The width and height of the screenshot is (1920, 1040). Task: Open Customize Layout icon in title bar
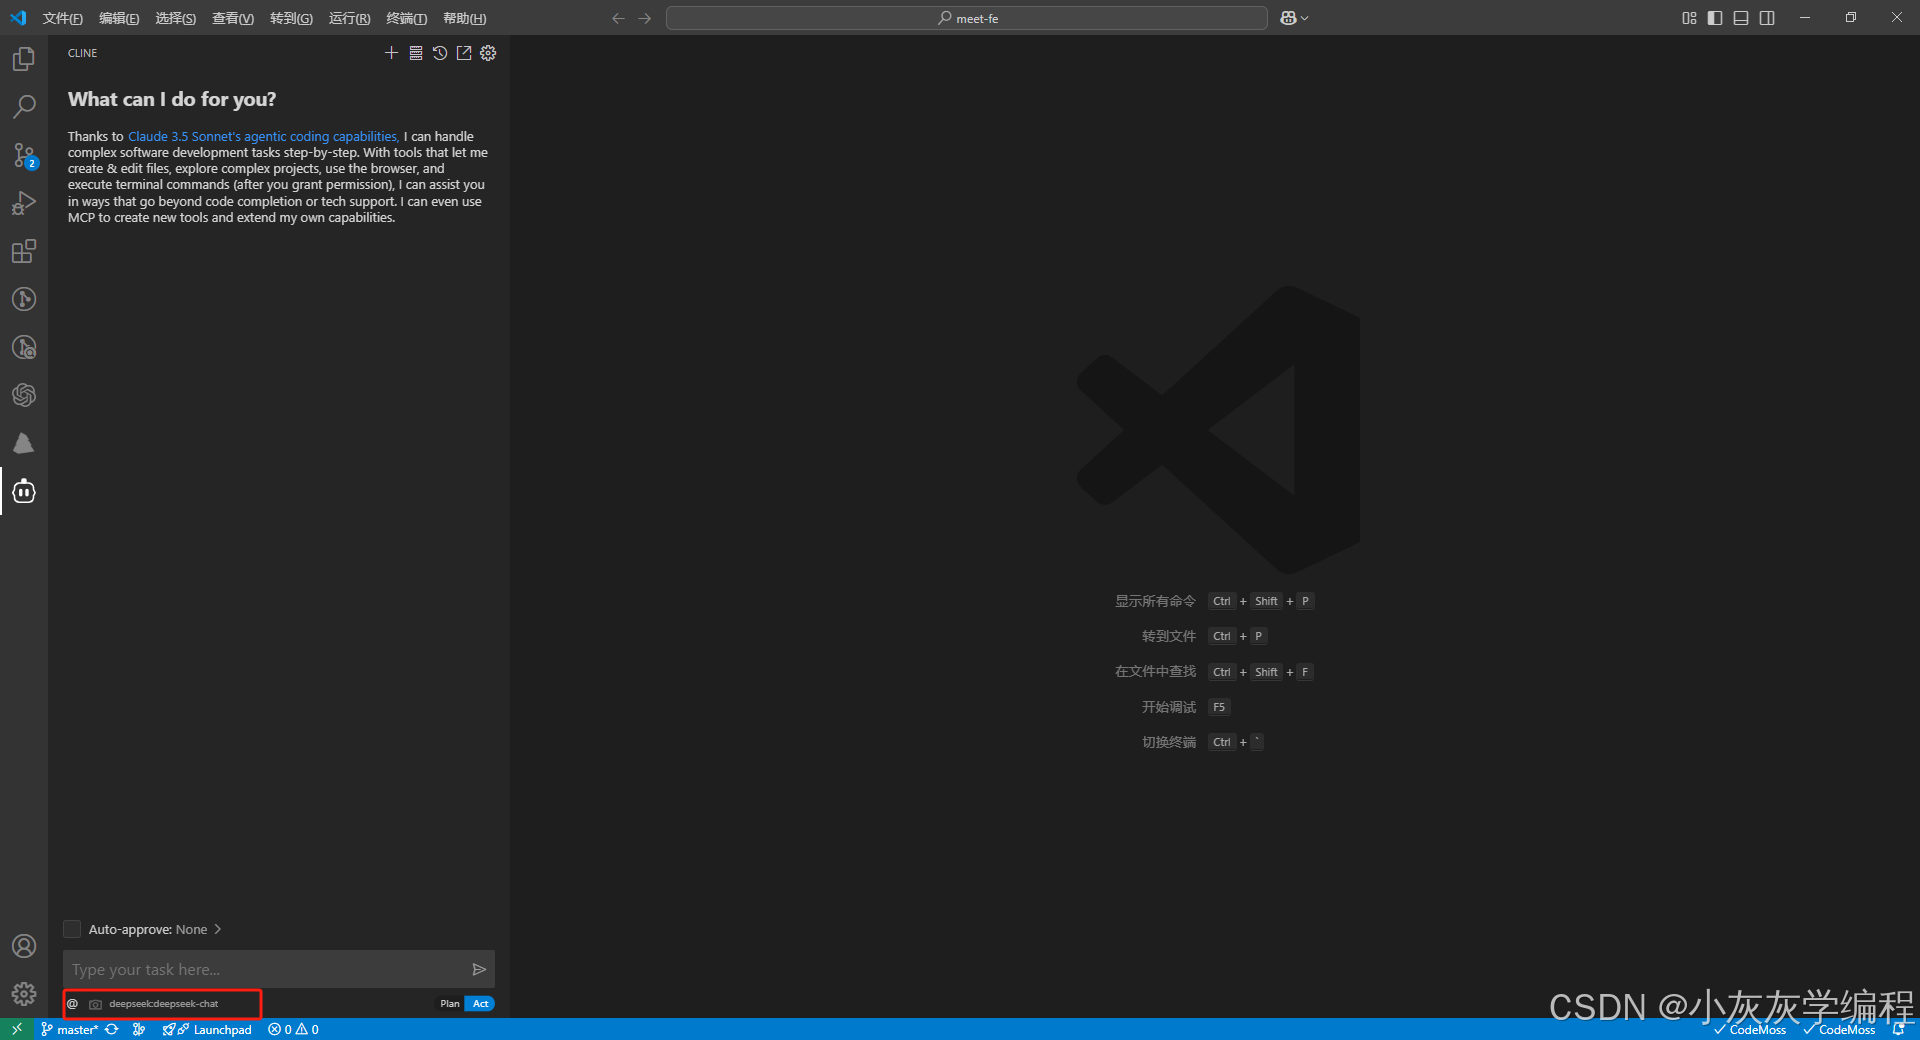click(x=1689, y=18)
